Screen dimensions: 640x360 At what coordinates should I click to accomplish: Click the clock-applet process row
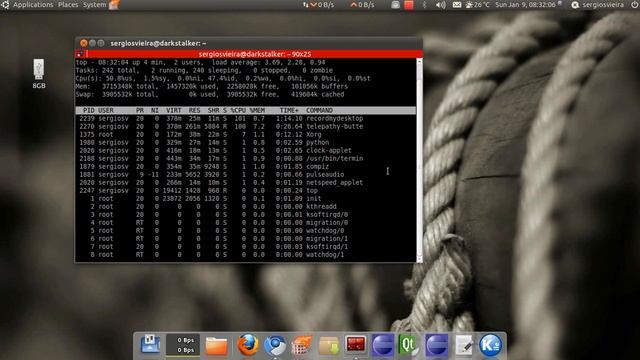coord(246,150)
